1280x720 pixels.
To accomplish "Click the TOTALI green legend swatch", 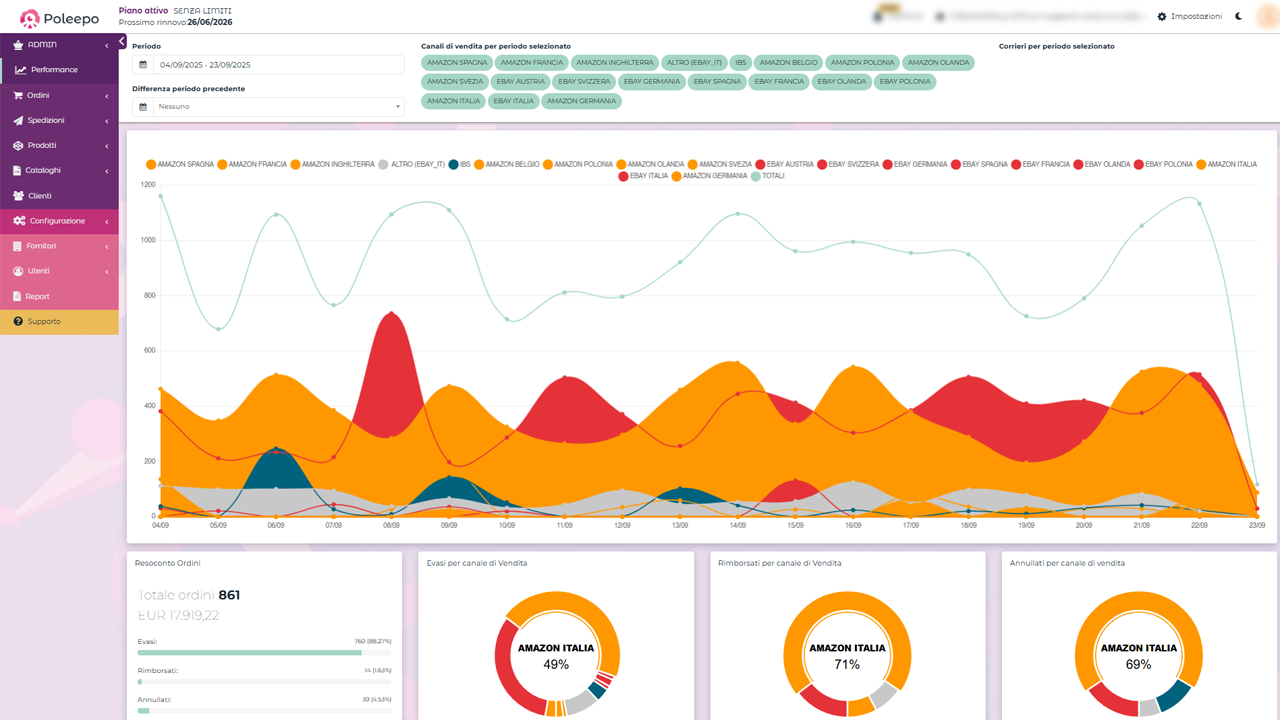I will coord(755,176).
